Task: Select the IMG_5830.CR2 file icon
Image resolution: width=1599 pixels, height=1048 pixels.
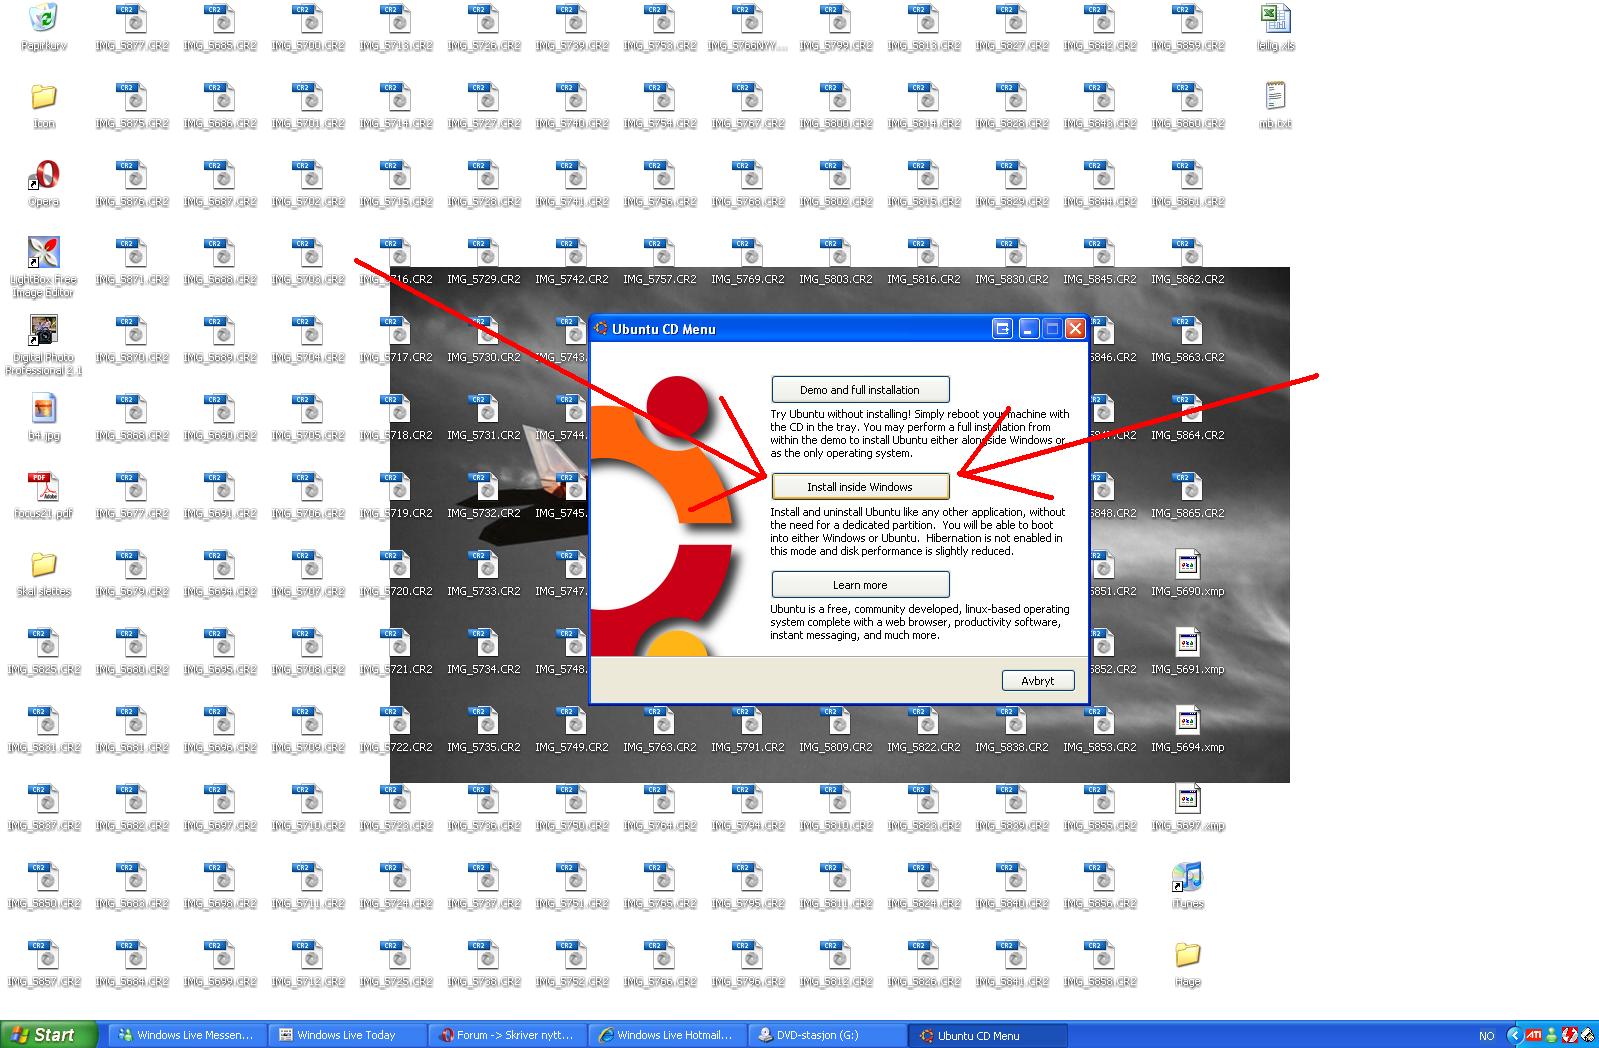Action: [x=1012, y=253]
